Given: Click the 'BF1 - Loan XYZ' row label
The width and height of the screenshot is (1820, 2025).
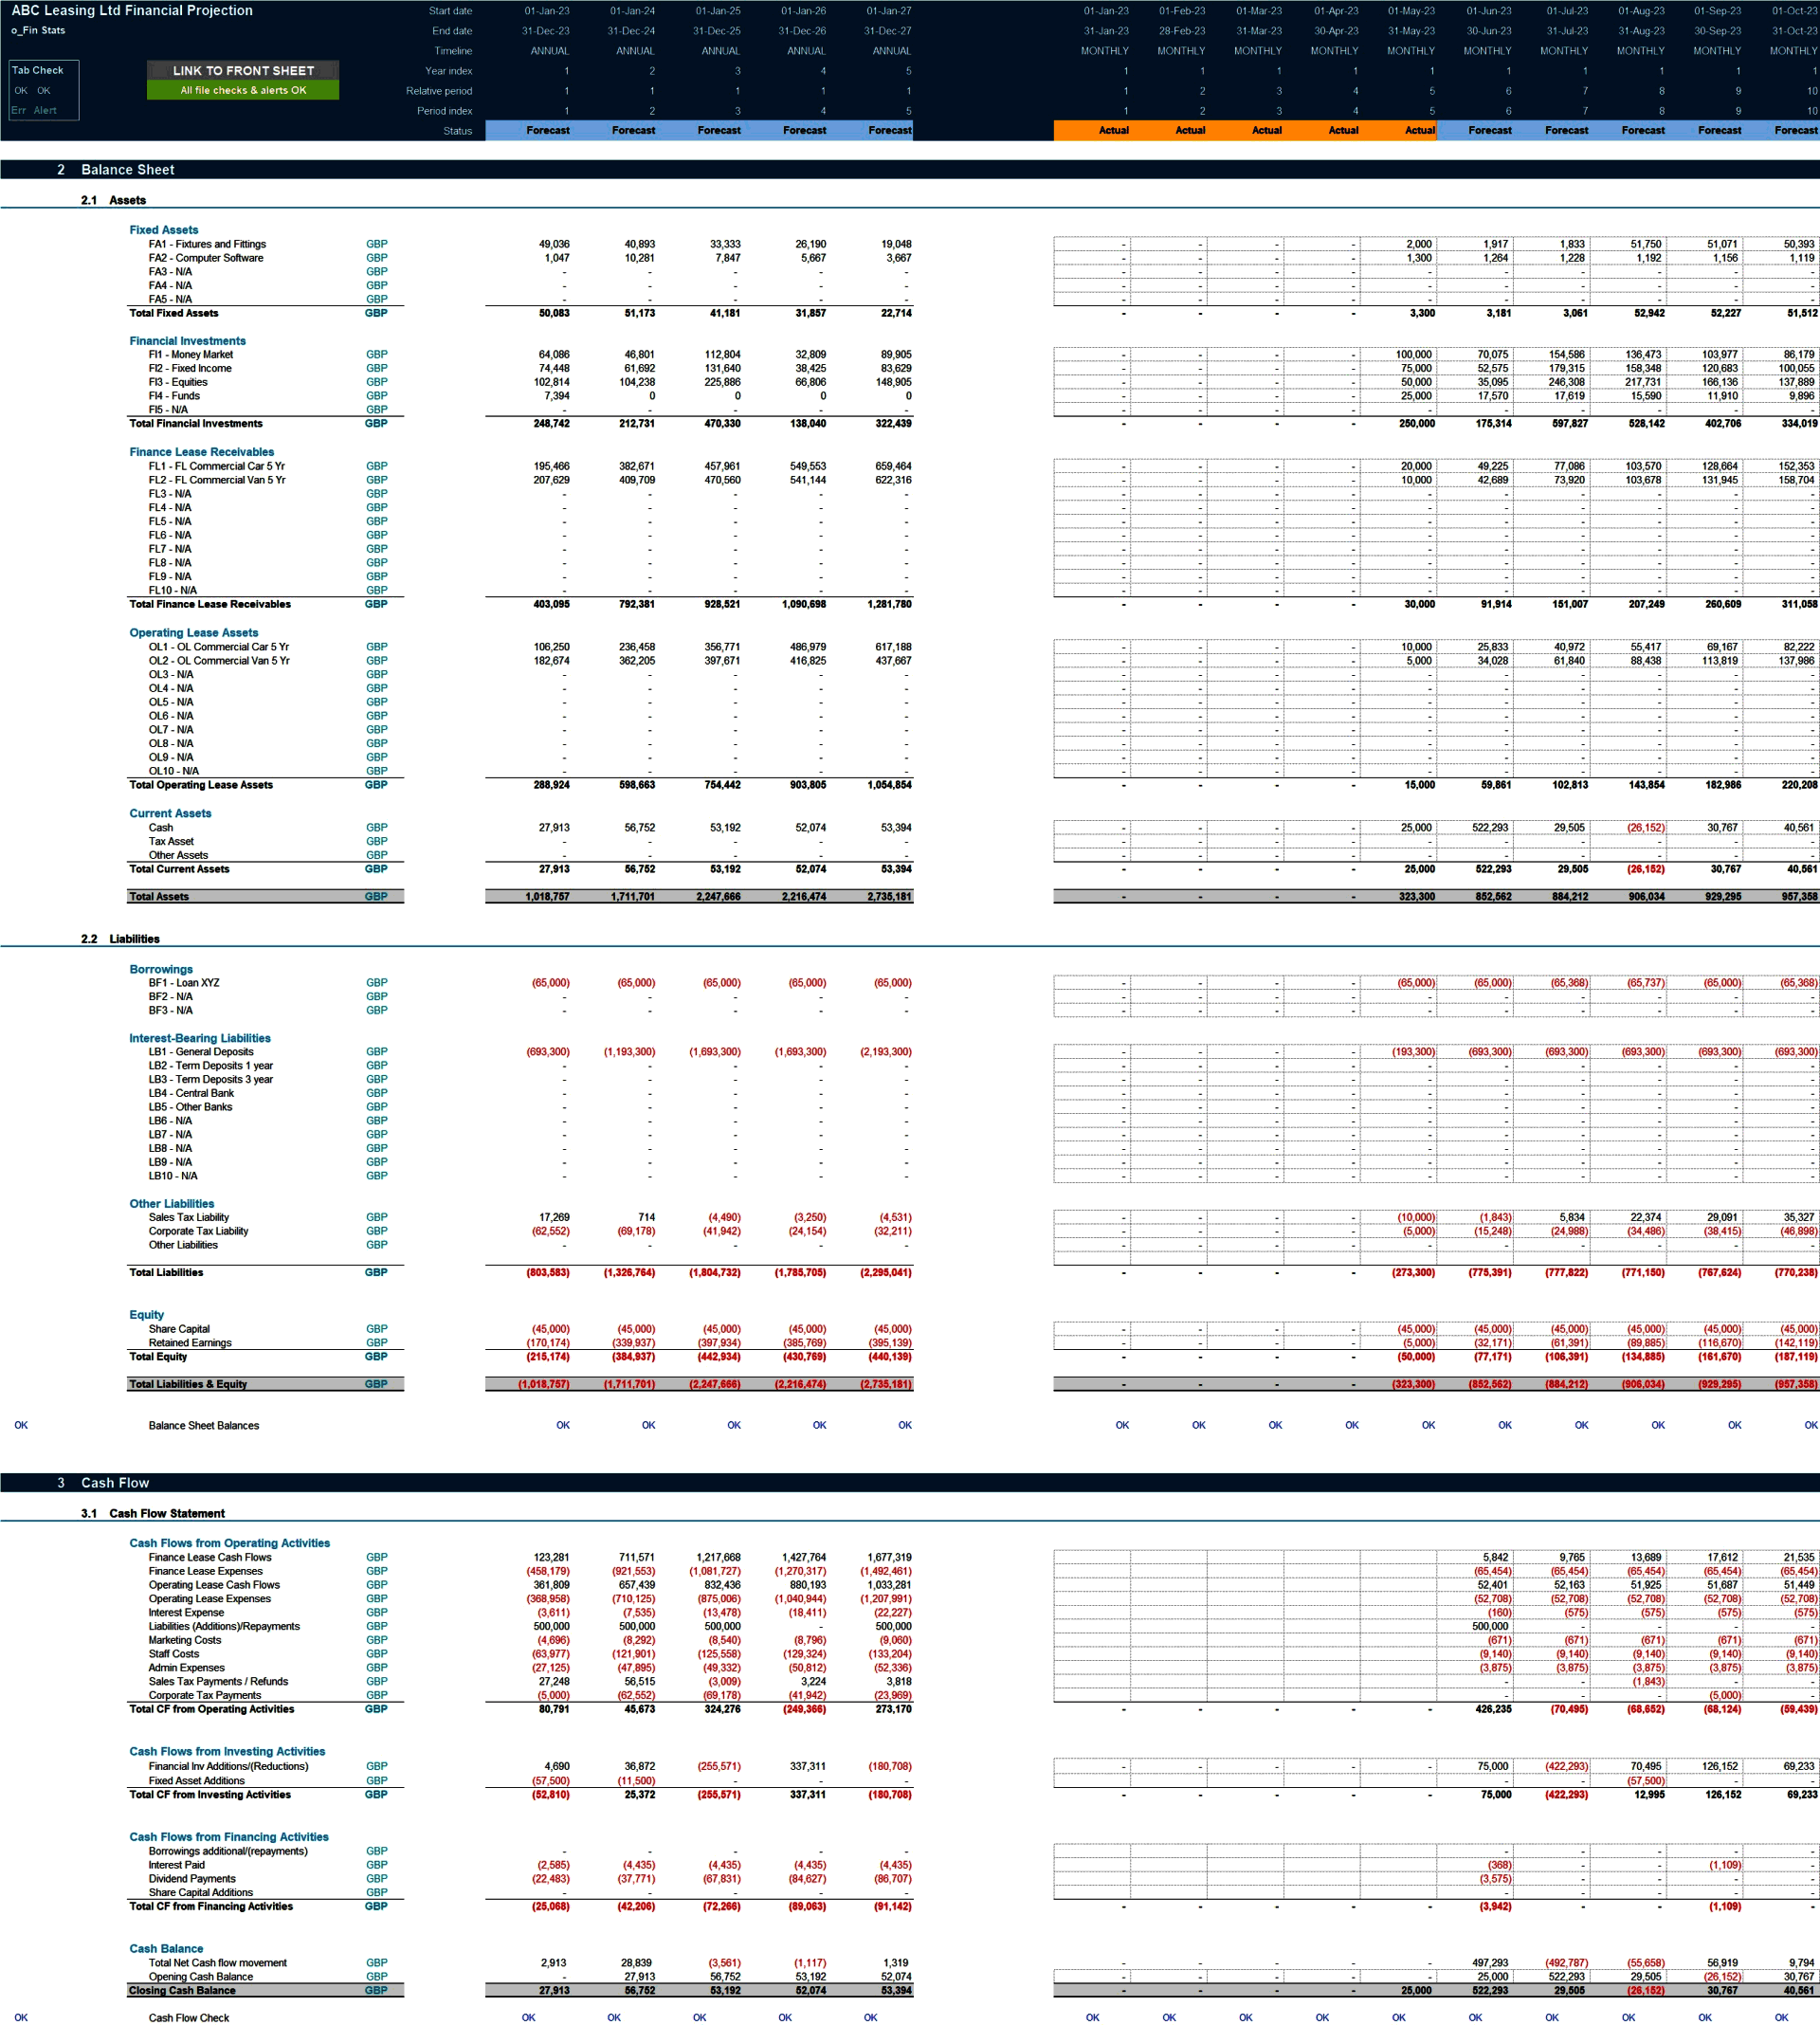Looking at the screenshot, I should click(x=184, y=983).
